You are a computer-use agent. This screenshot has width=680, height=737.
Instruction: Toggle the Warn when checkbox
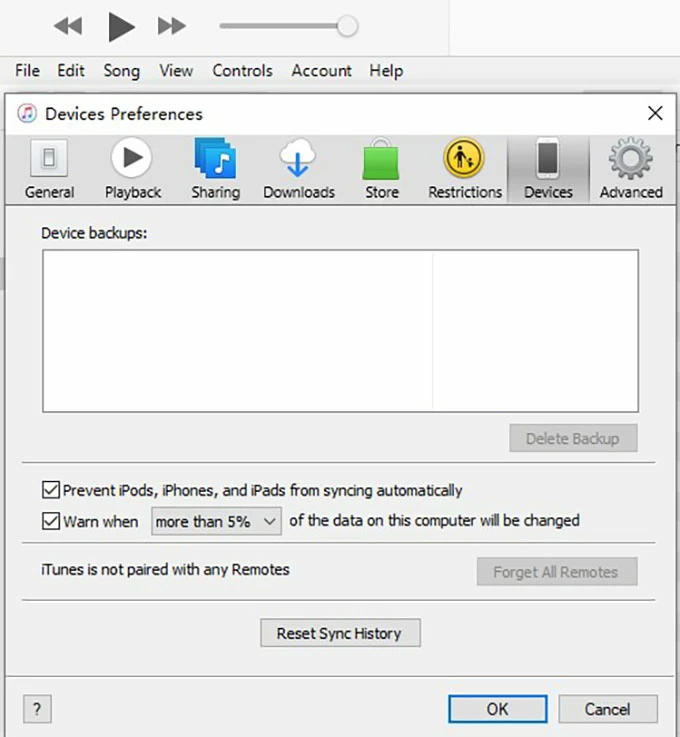(x=51, y=521)
